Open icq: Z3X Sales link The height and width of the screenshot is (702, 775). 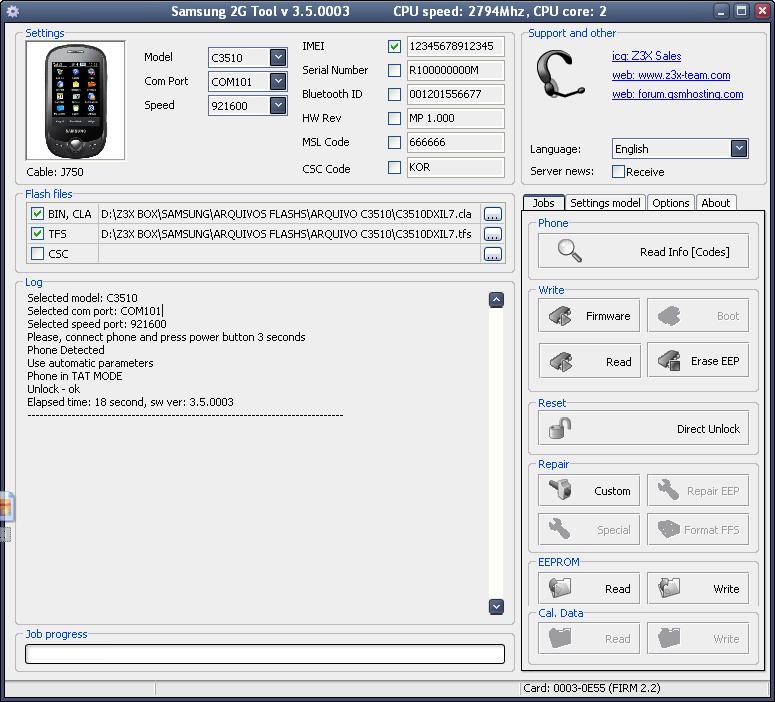(x=646, y=56)
